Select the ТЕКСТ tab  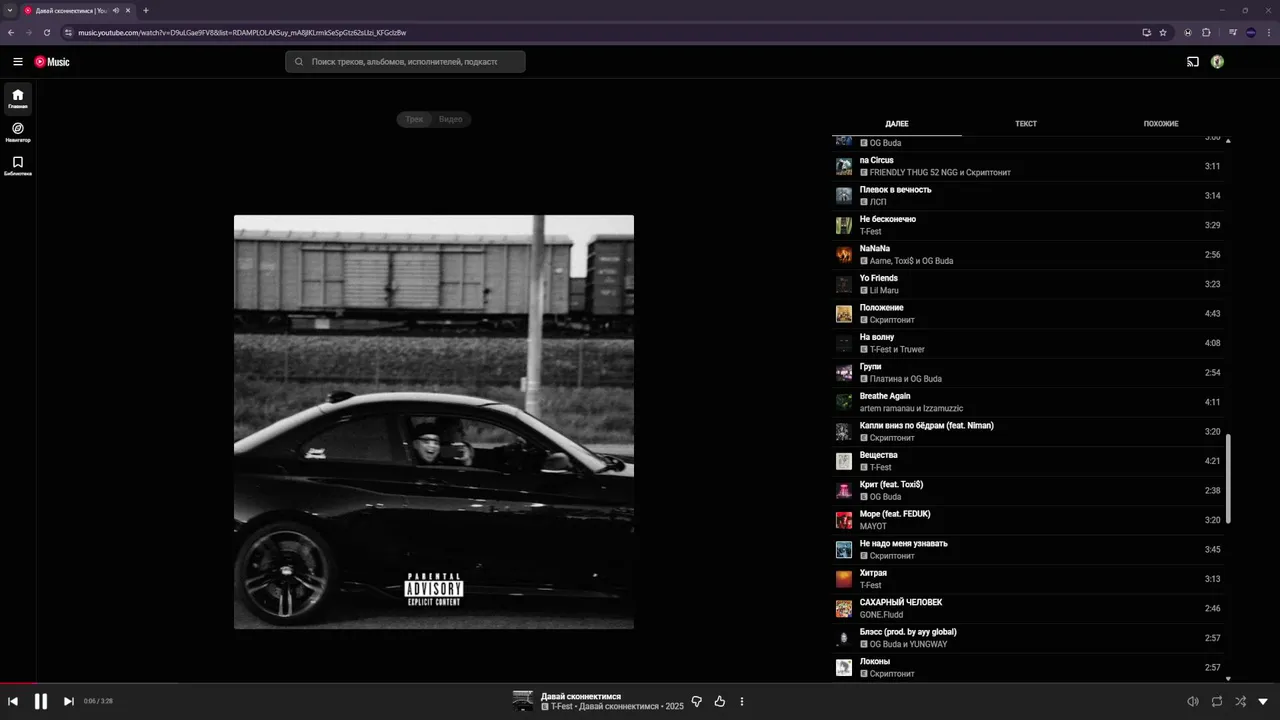(x=1026, y=124)
